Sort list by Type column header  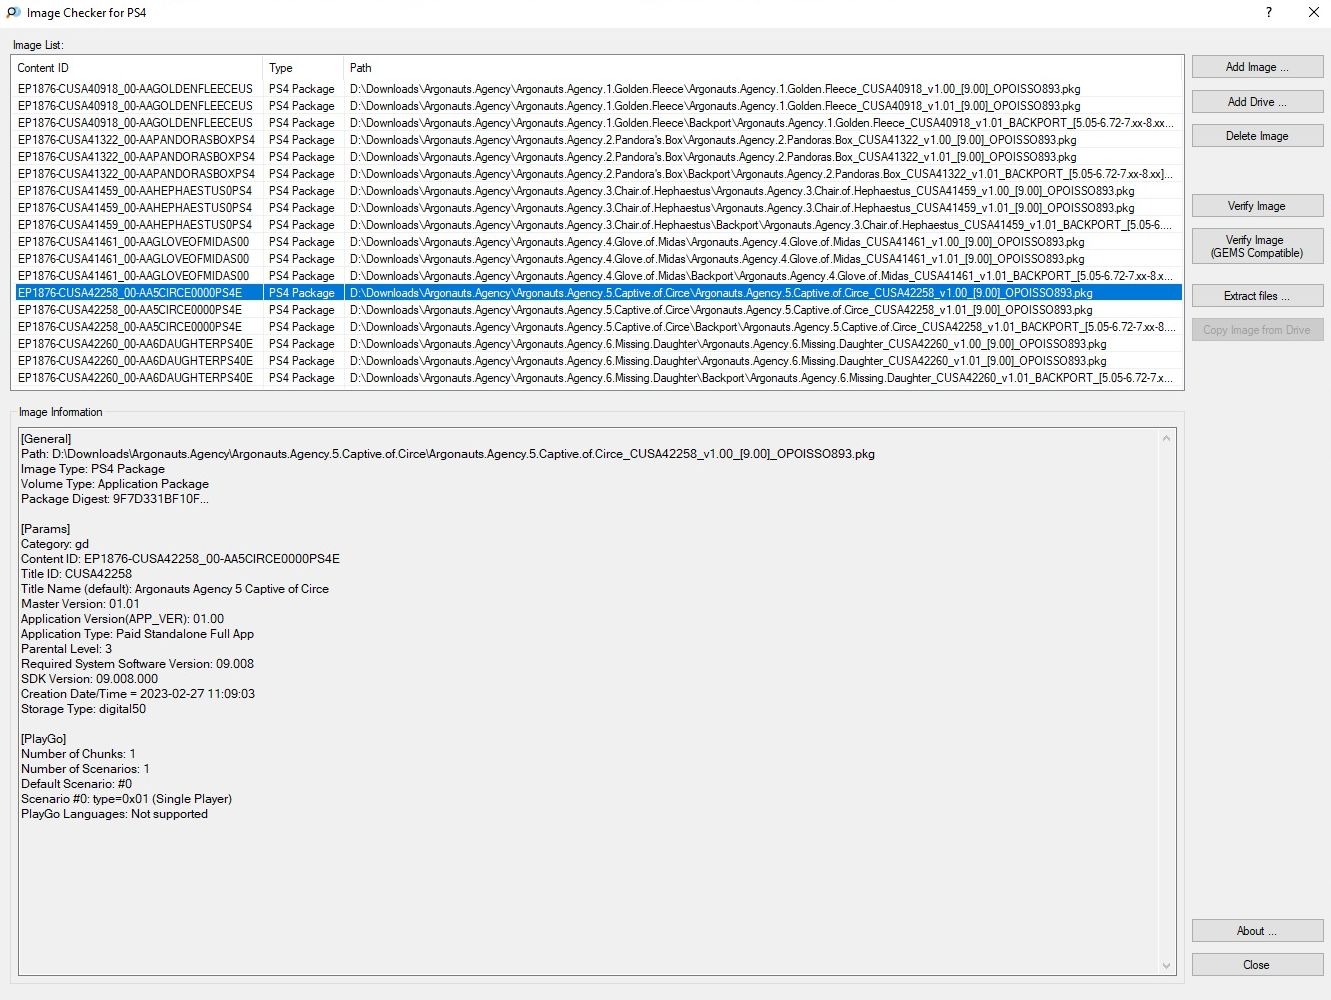tap(302, 68)
